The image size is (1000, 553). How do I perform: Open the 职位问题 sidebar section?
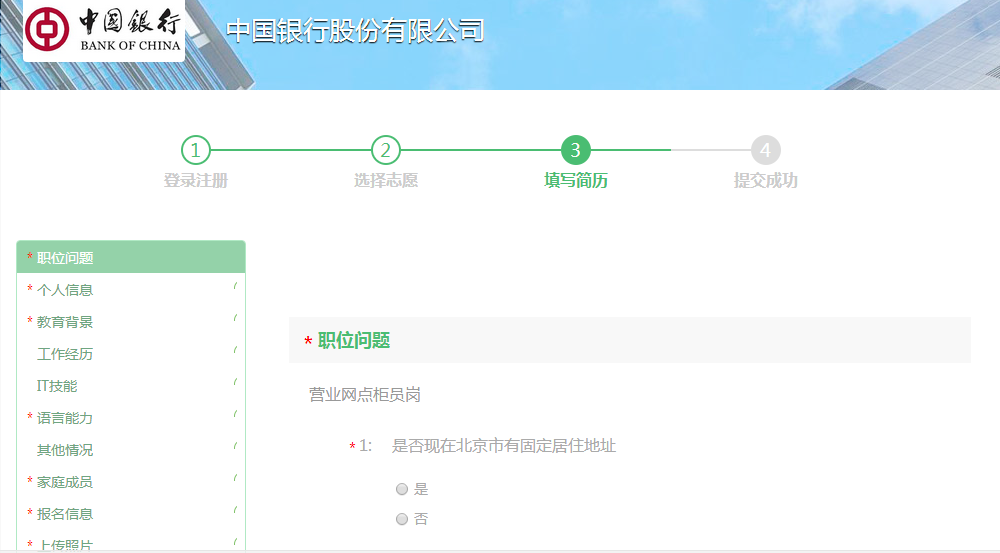[x=65, y=258]
